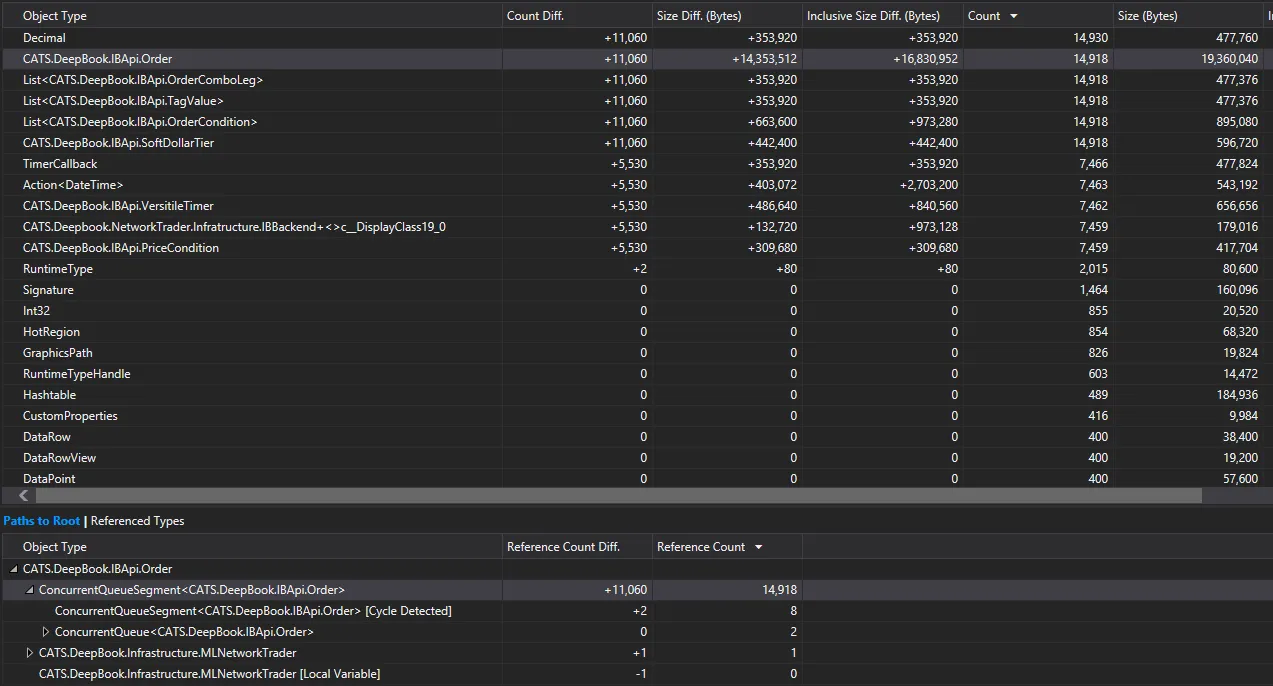
Task: Click reference count 8 for Cycle Detected row
Action: click(793, 611)
